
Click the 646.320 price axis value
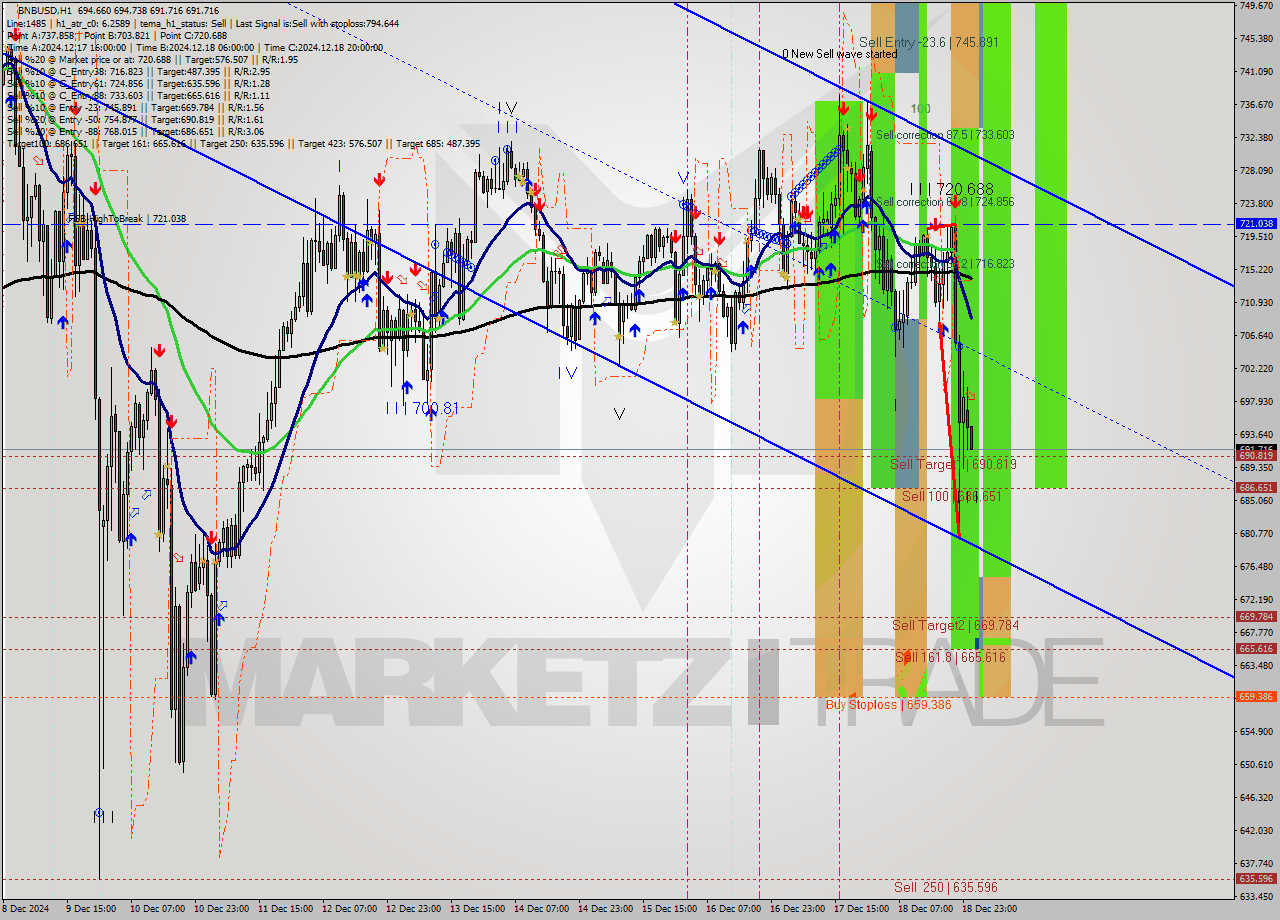click(1256, 798)
